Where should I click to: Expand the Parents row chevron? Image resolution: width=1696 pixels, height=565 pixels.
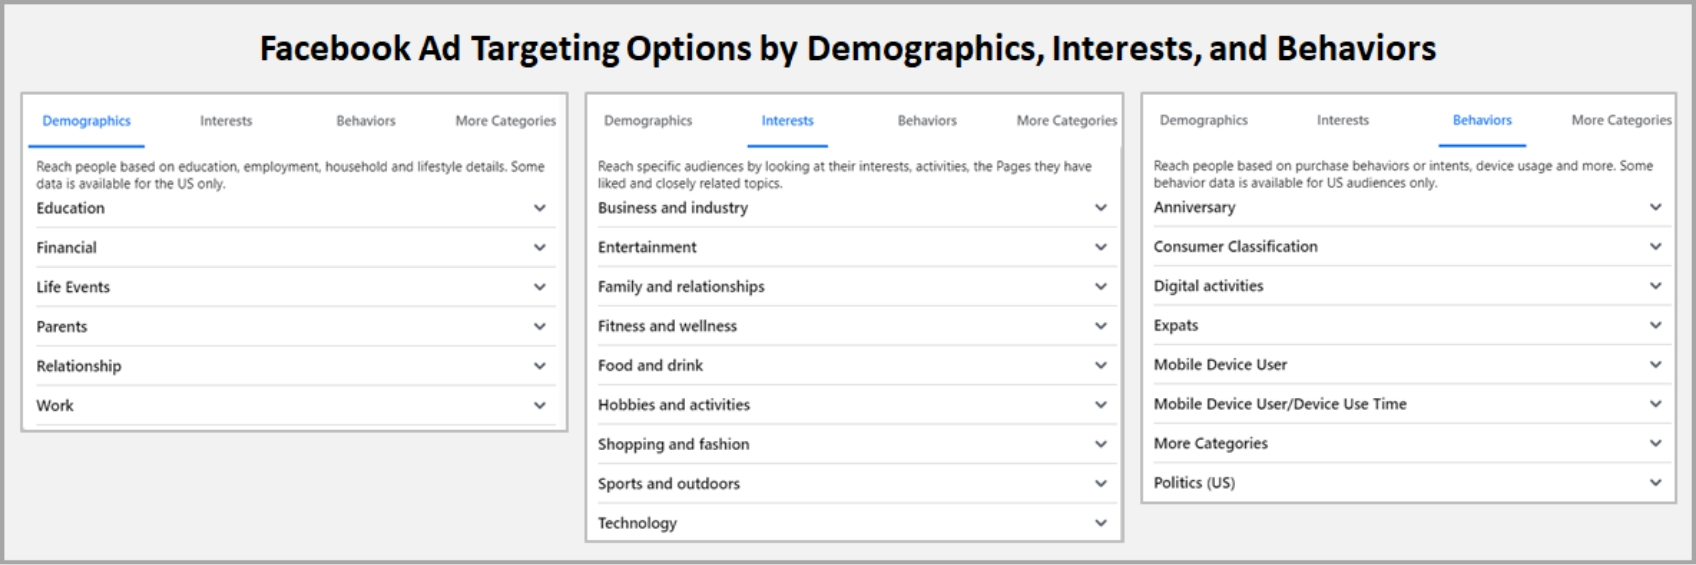(540, 326)
